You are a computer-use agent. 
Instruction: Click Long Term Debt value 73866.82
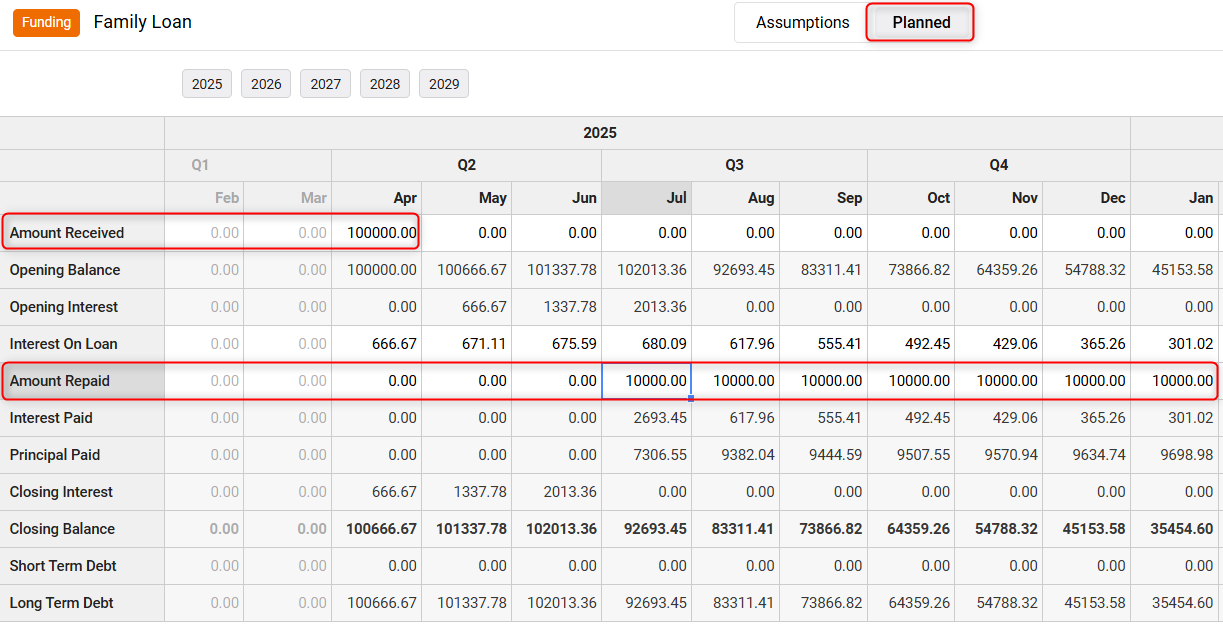(823, 603)
